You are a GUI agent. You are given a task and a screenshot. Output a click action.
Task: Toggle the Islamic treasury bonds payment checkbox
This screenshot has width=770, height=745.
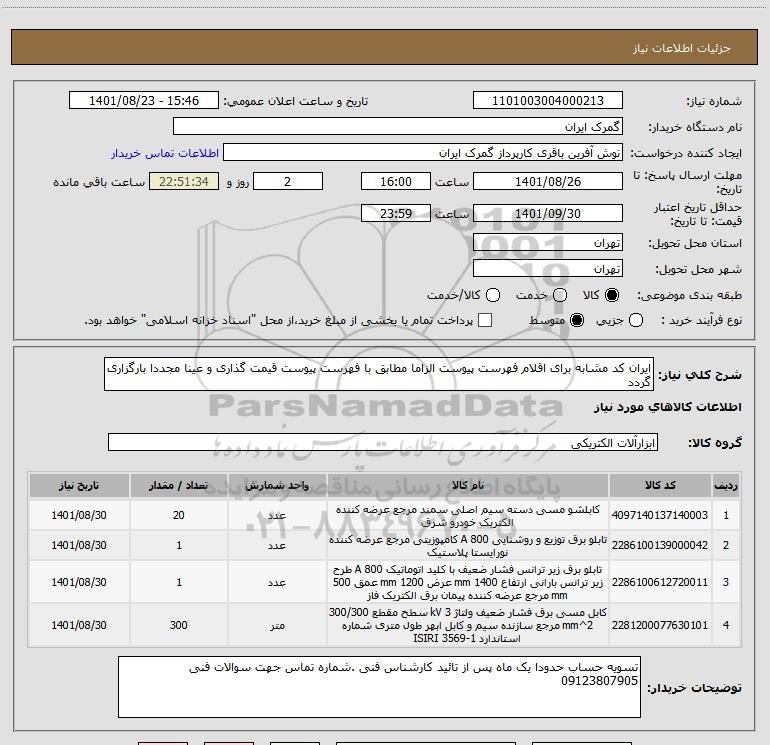pos(485,320)
